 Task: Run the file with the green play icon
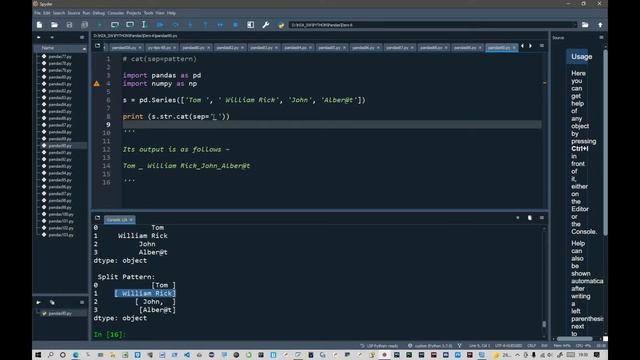tap(100, 25)
